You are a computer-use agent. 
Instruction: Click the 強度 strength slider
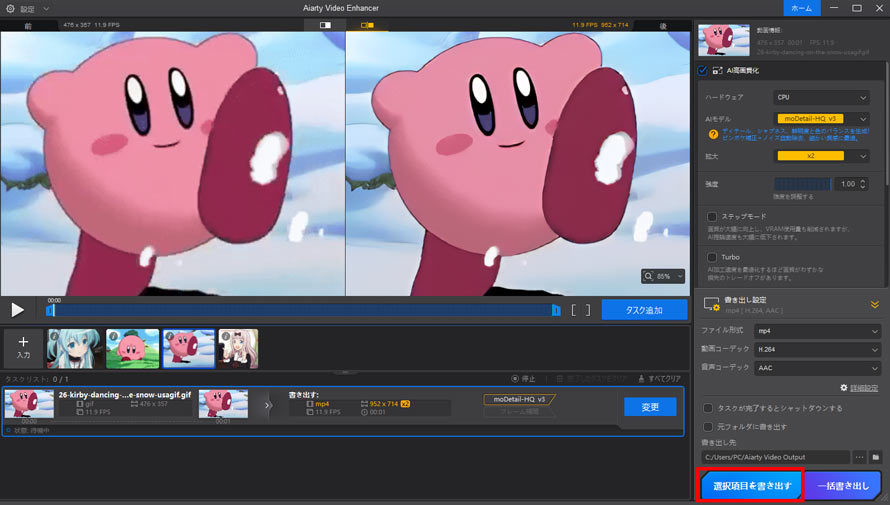(x=803, y=184)
